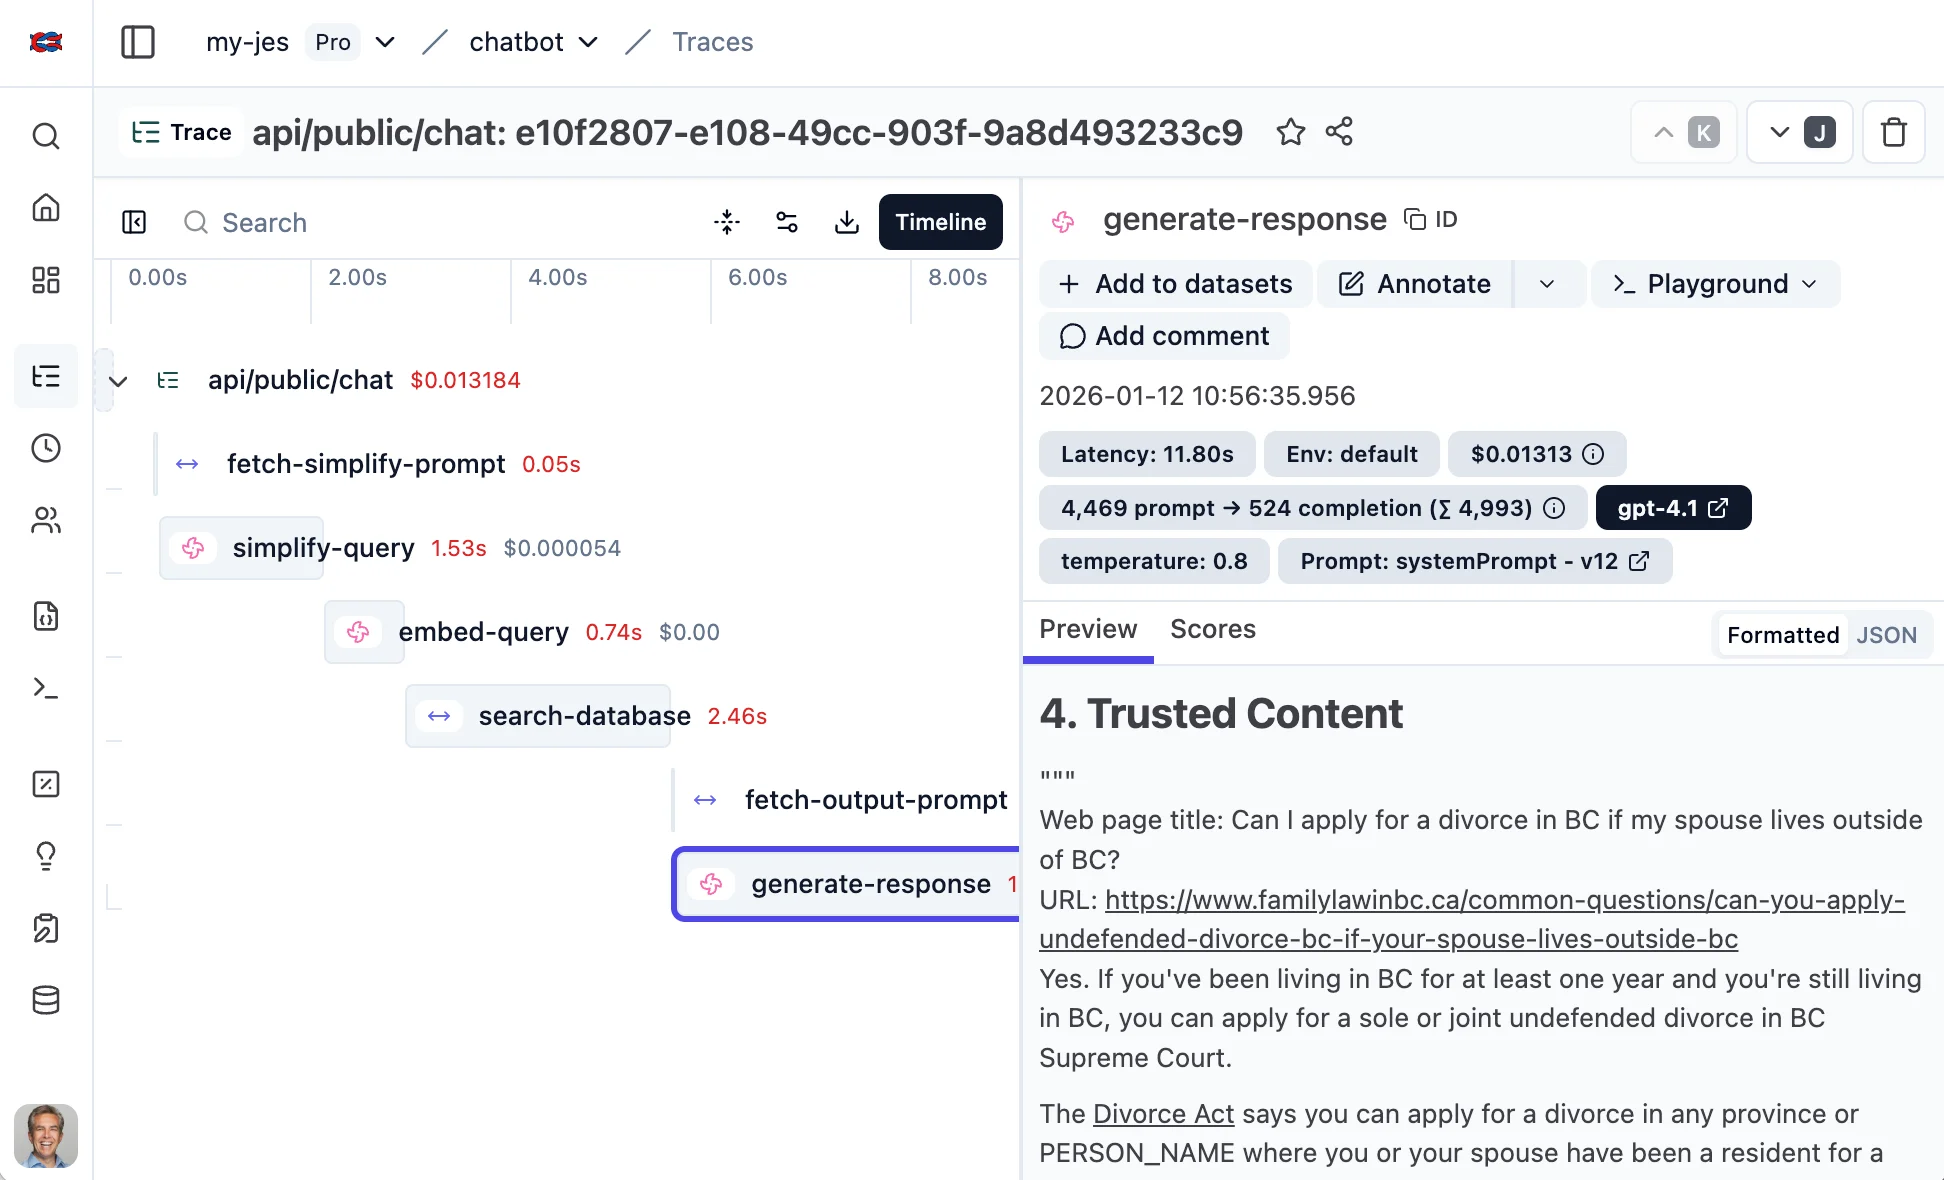Delete the trace with trash icon
This screenshot has height=1180, width=1944.
tap(1893, 132)
